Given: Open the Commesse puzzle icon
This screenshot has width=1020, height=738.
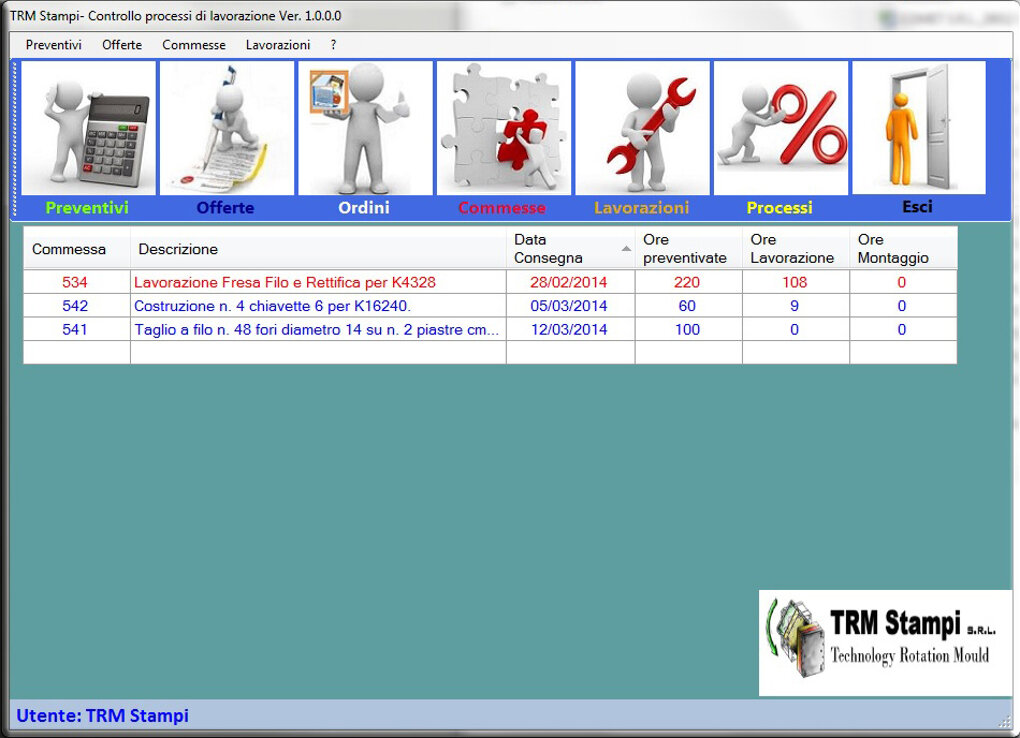Looking at the screenshot, I should (504, 128).
